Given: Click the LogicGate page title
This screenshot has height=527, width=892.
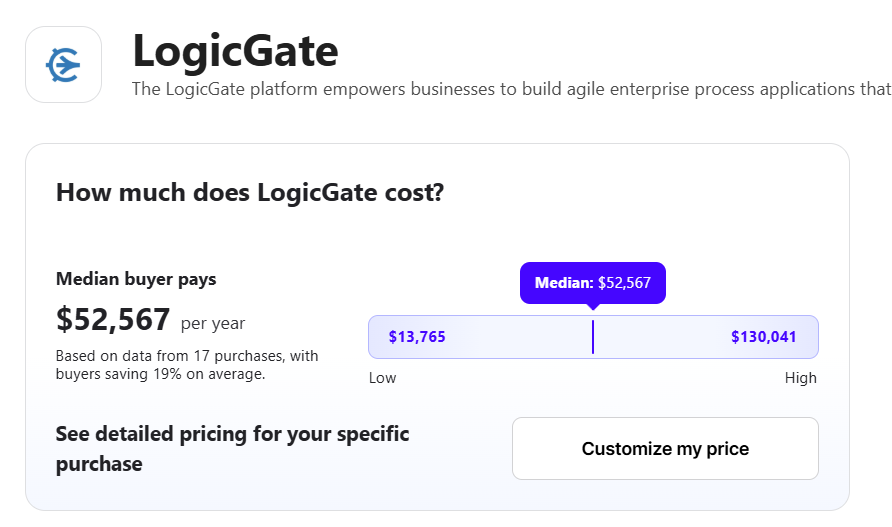Looking at the screenshot, I should tap(235, 49).
